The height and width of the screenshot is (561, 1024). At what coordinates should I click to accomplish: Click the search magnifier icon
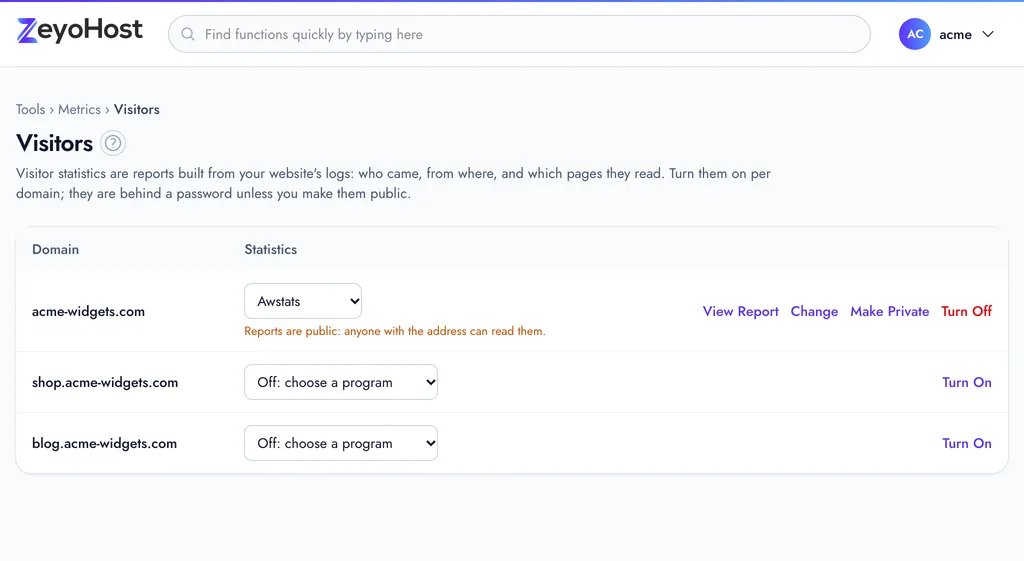click(x=188, y=34)
